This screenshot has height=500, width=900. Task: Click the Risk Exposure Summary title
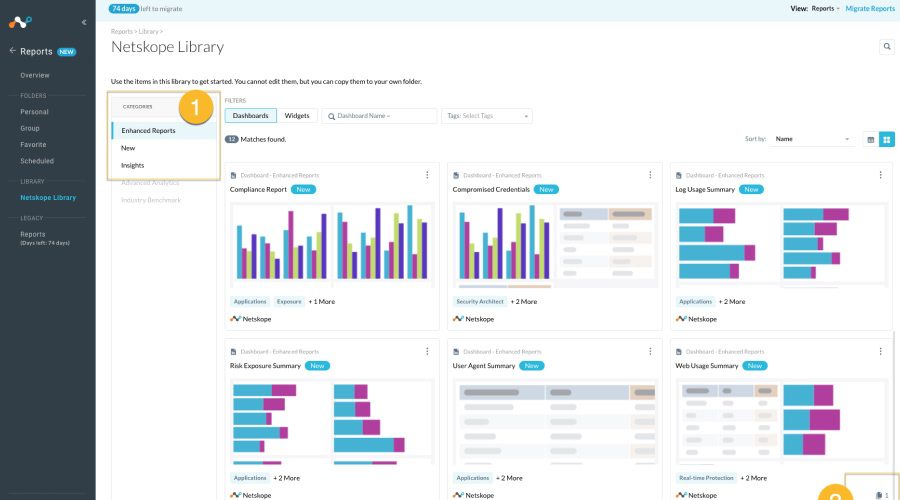coord(265,366)
